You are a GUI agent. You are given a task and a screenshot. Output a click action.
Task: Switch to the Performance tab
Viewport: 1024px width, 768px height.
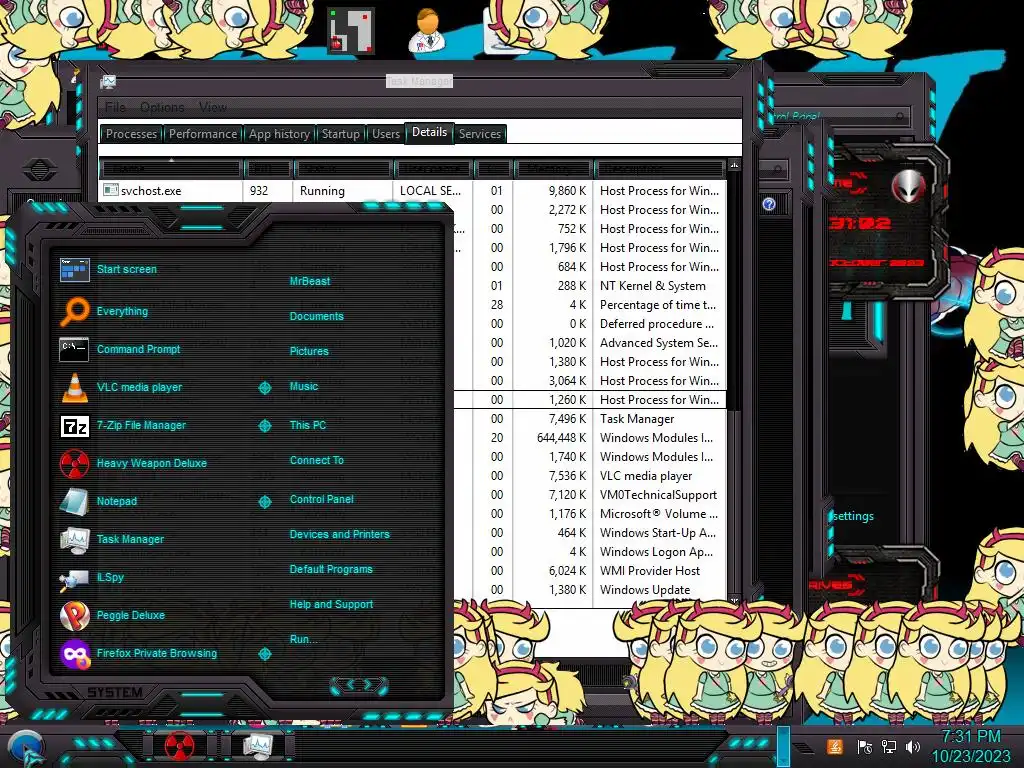click(x=203, y=134)
